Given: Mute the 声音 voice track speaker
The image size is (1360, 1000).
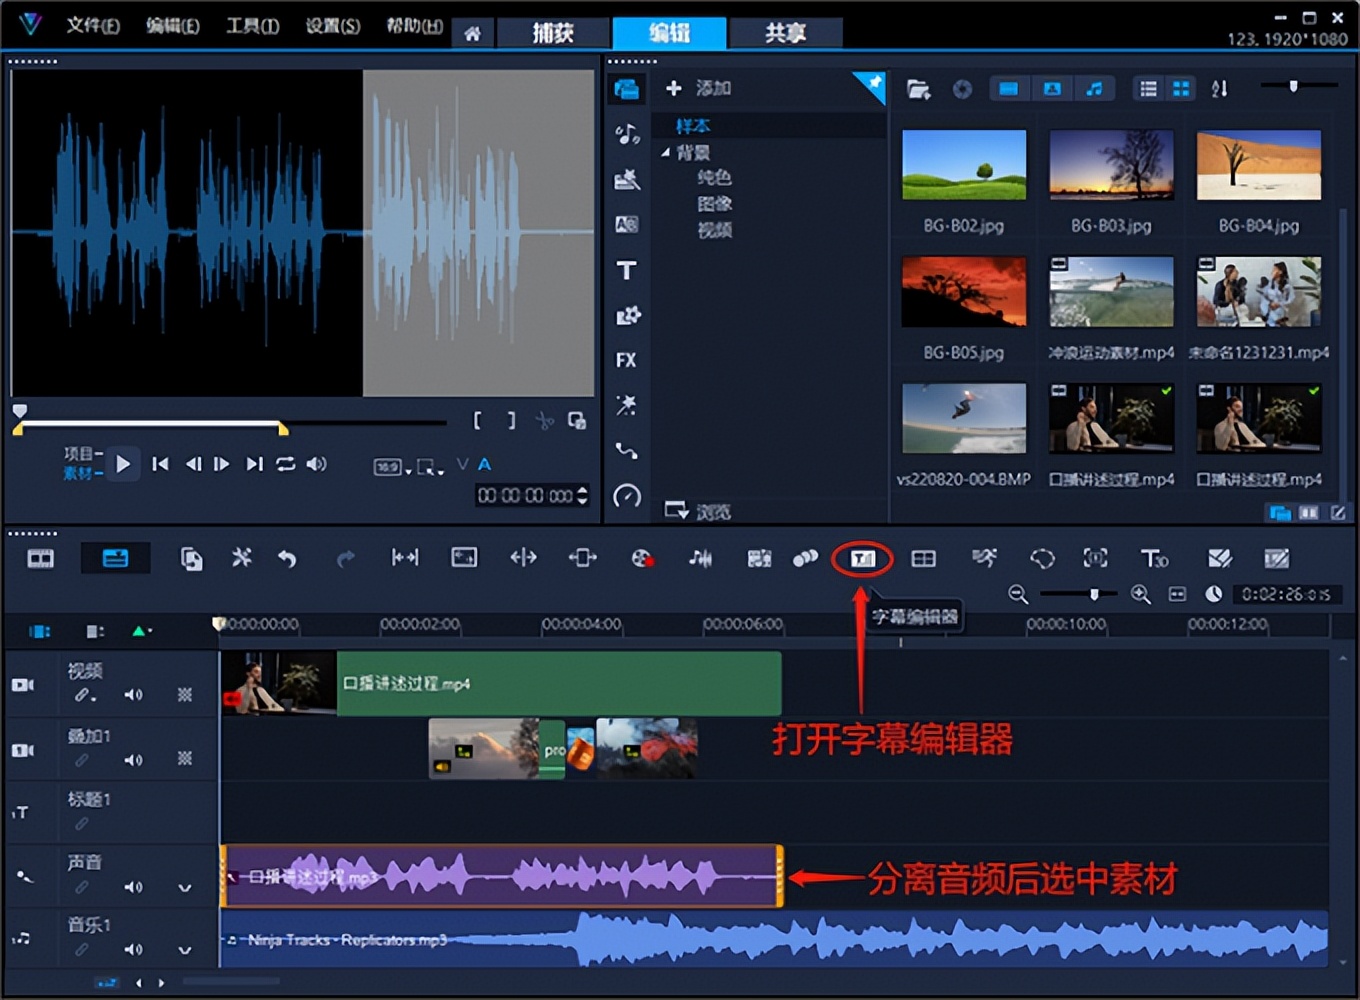Looking at the screenshot, I should click(135, 887).
